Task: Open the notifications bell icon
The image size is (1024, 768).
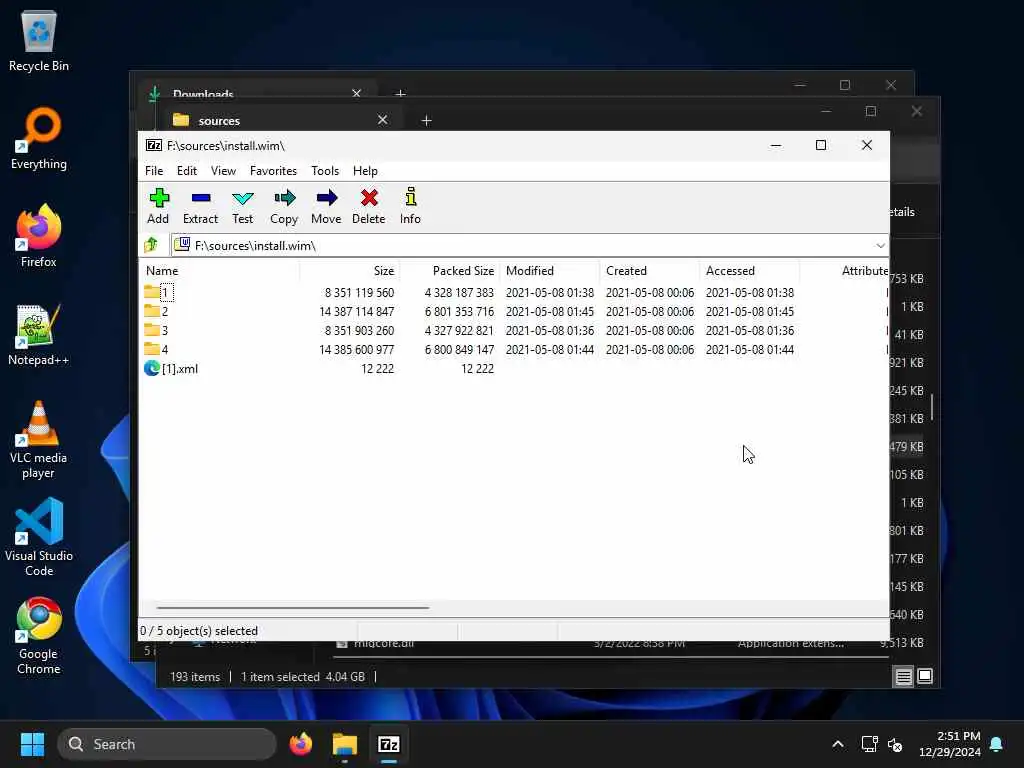Action: [x=997, y=744]
